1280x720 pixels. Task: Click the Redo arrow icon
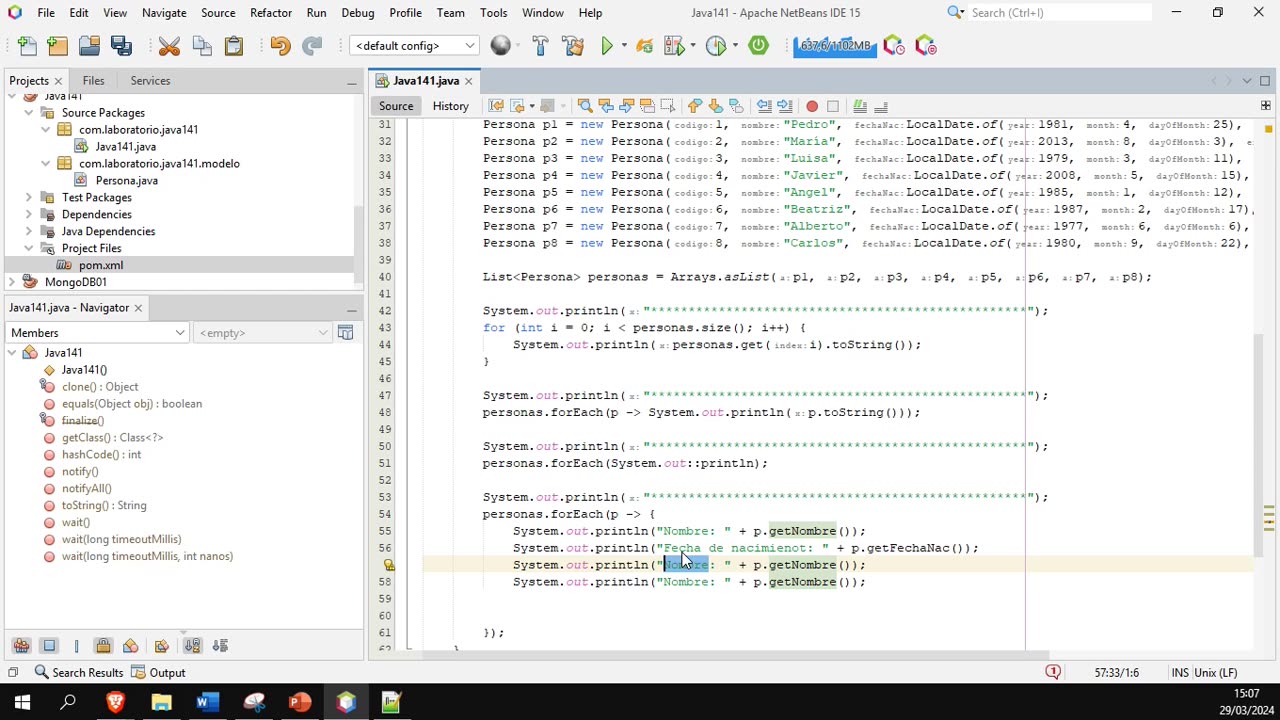pos(312,46)
